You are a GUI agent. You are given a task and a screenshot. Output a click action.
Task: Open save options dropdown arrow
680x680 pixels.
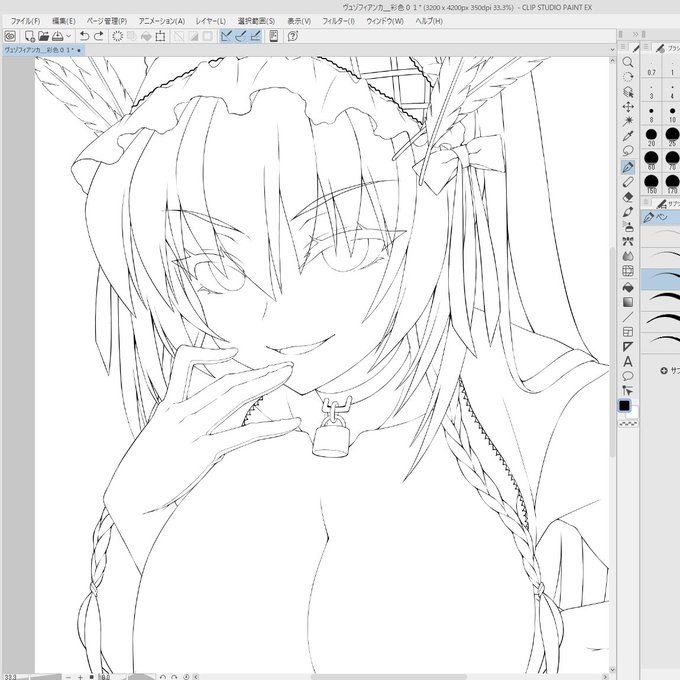coord(68,36)
